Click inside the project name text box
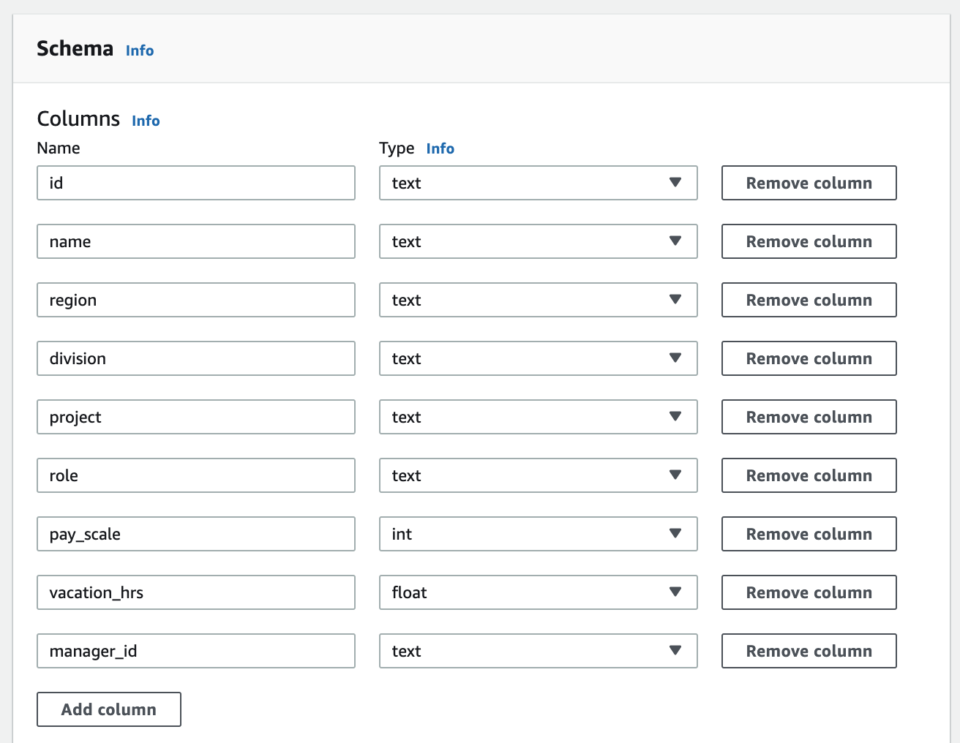 [196, 416]
